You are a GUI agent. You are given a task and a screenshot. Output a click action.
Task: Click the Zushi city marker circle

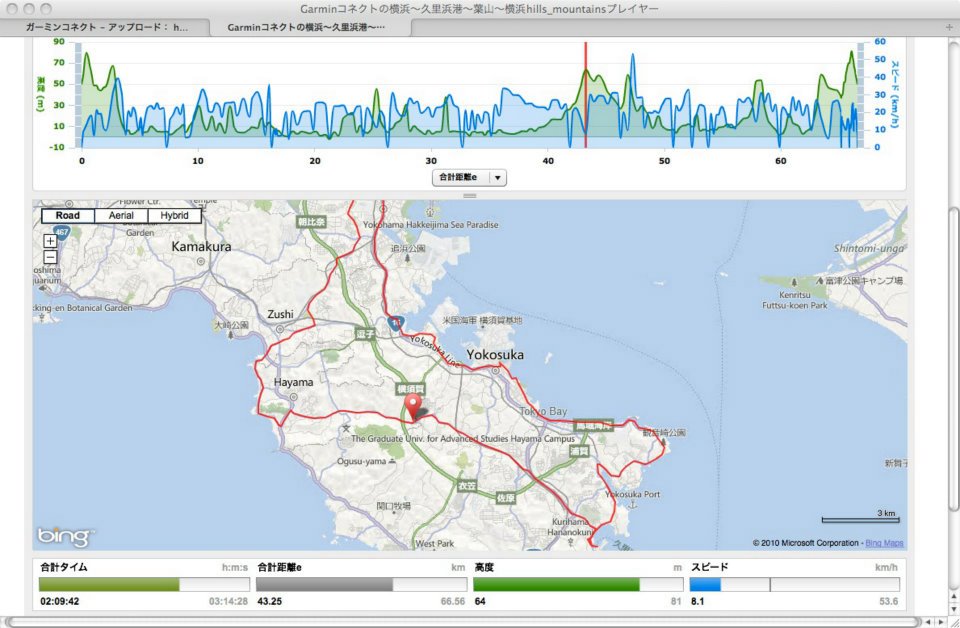pyautogui.click(x=280, y=329)
